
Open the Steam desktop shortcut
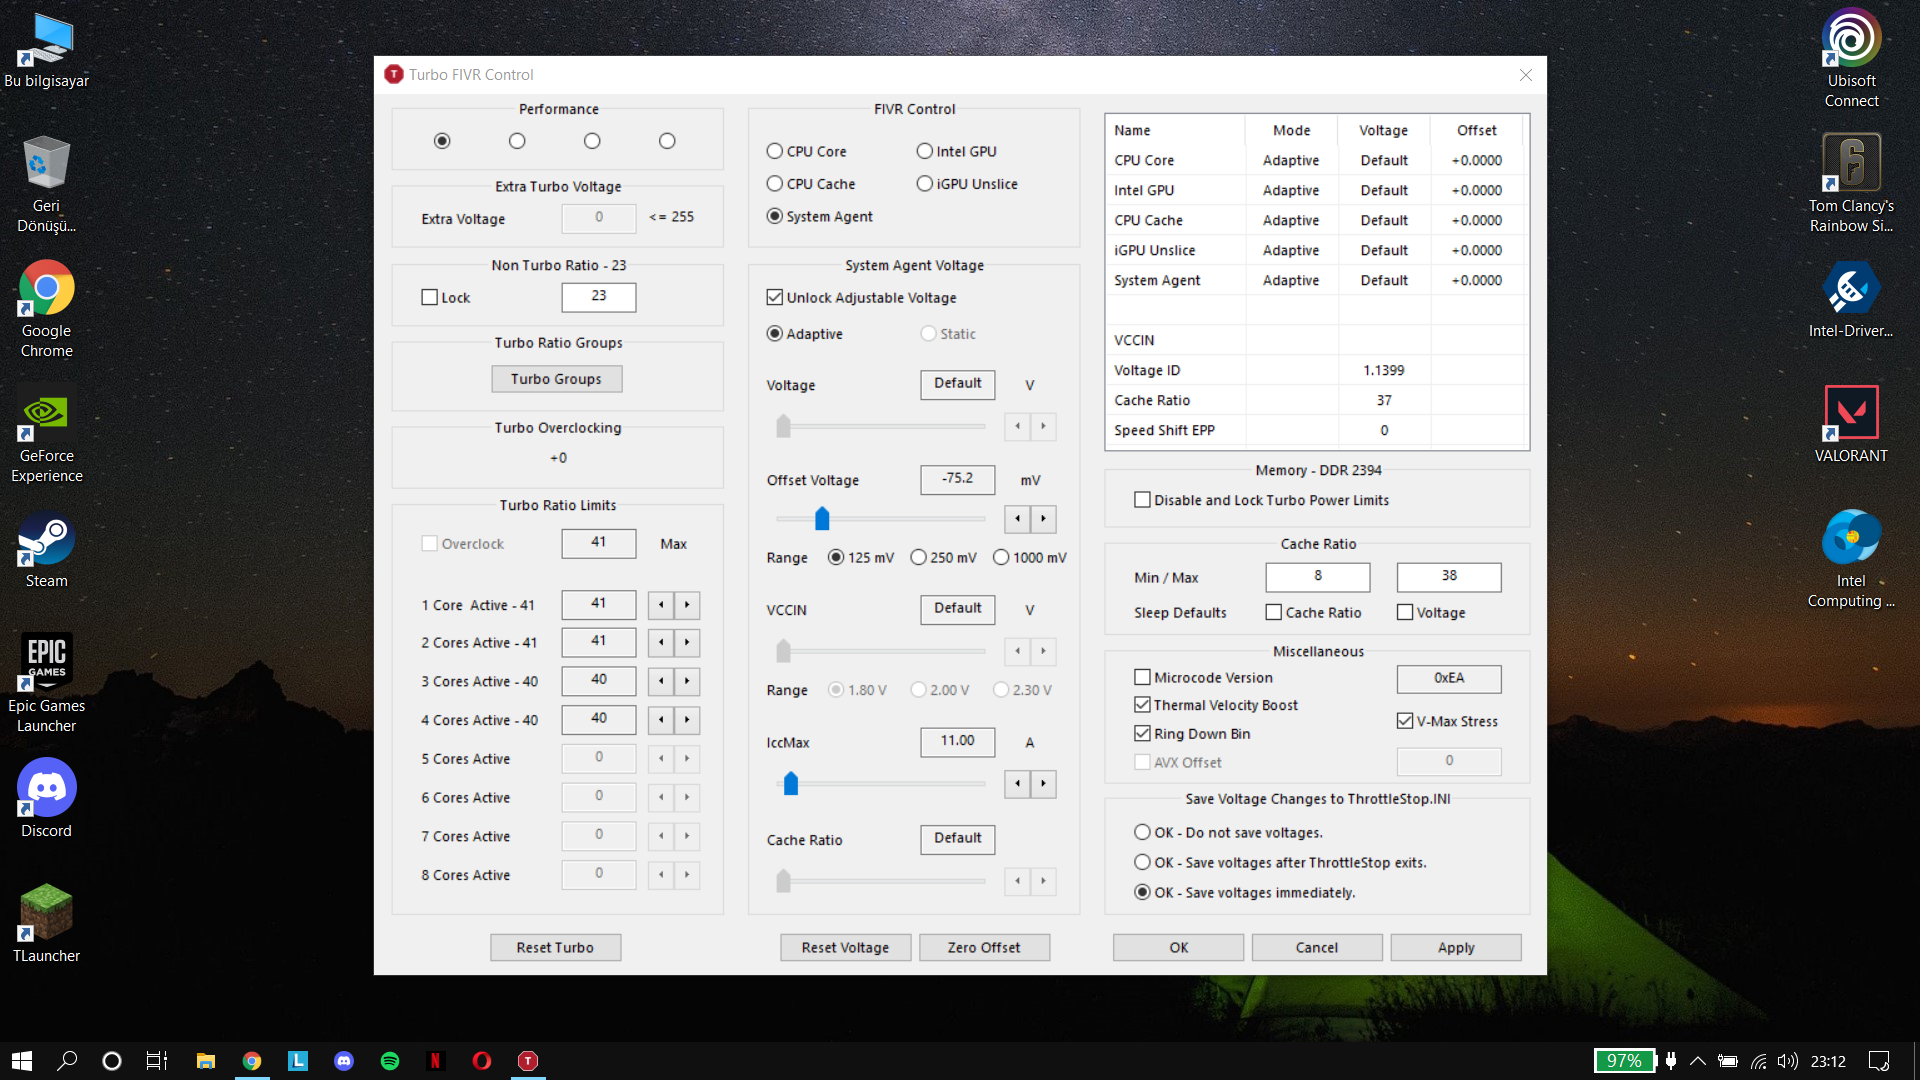pos(46,540)
